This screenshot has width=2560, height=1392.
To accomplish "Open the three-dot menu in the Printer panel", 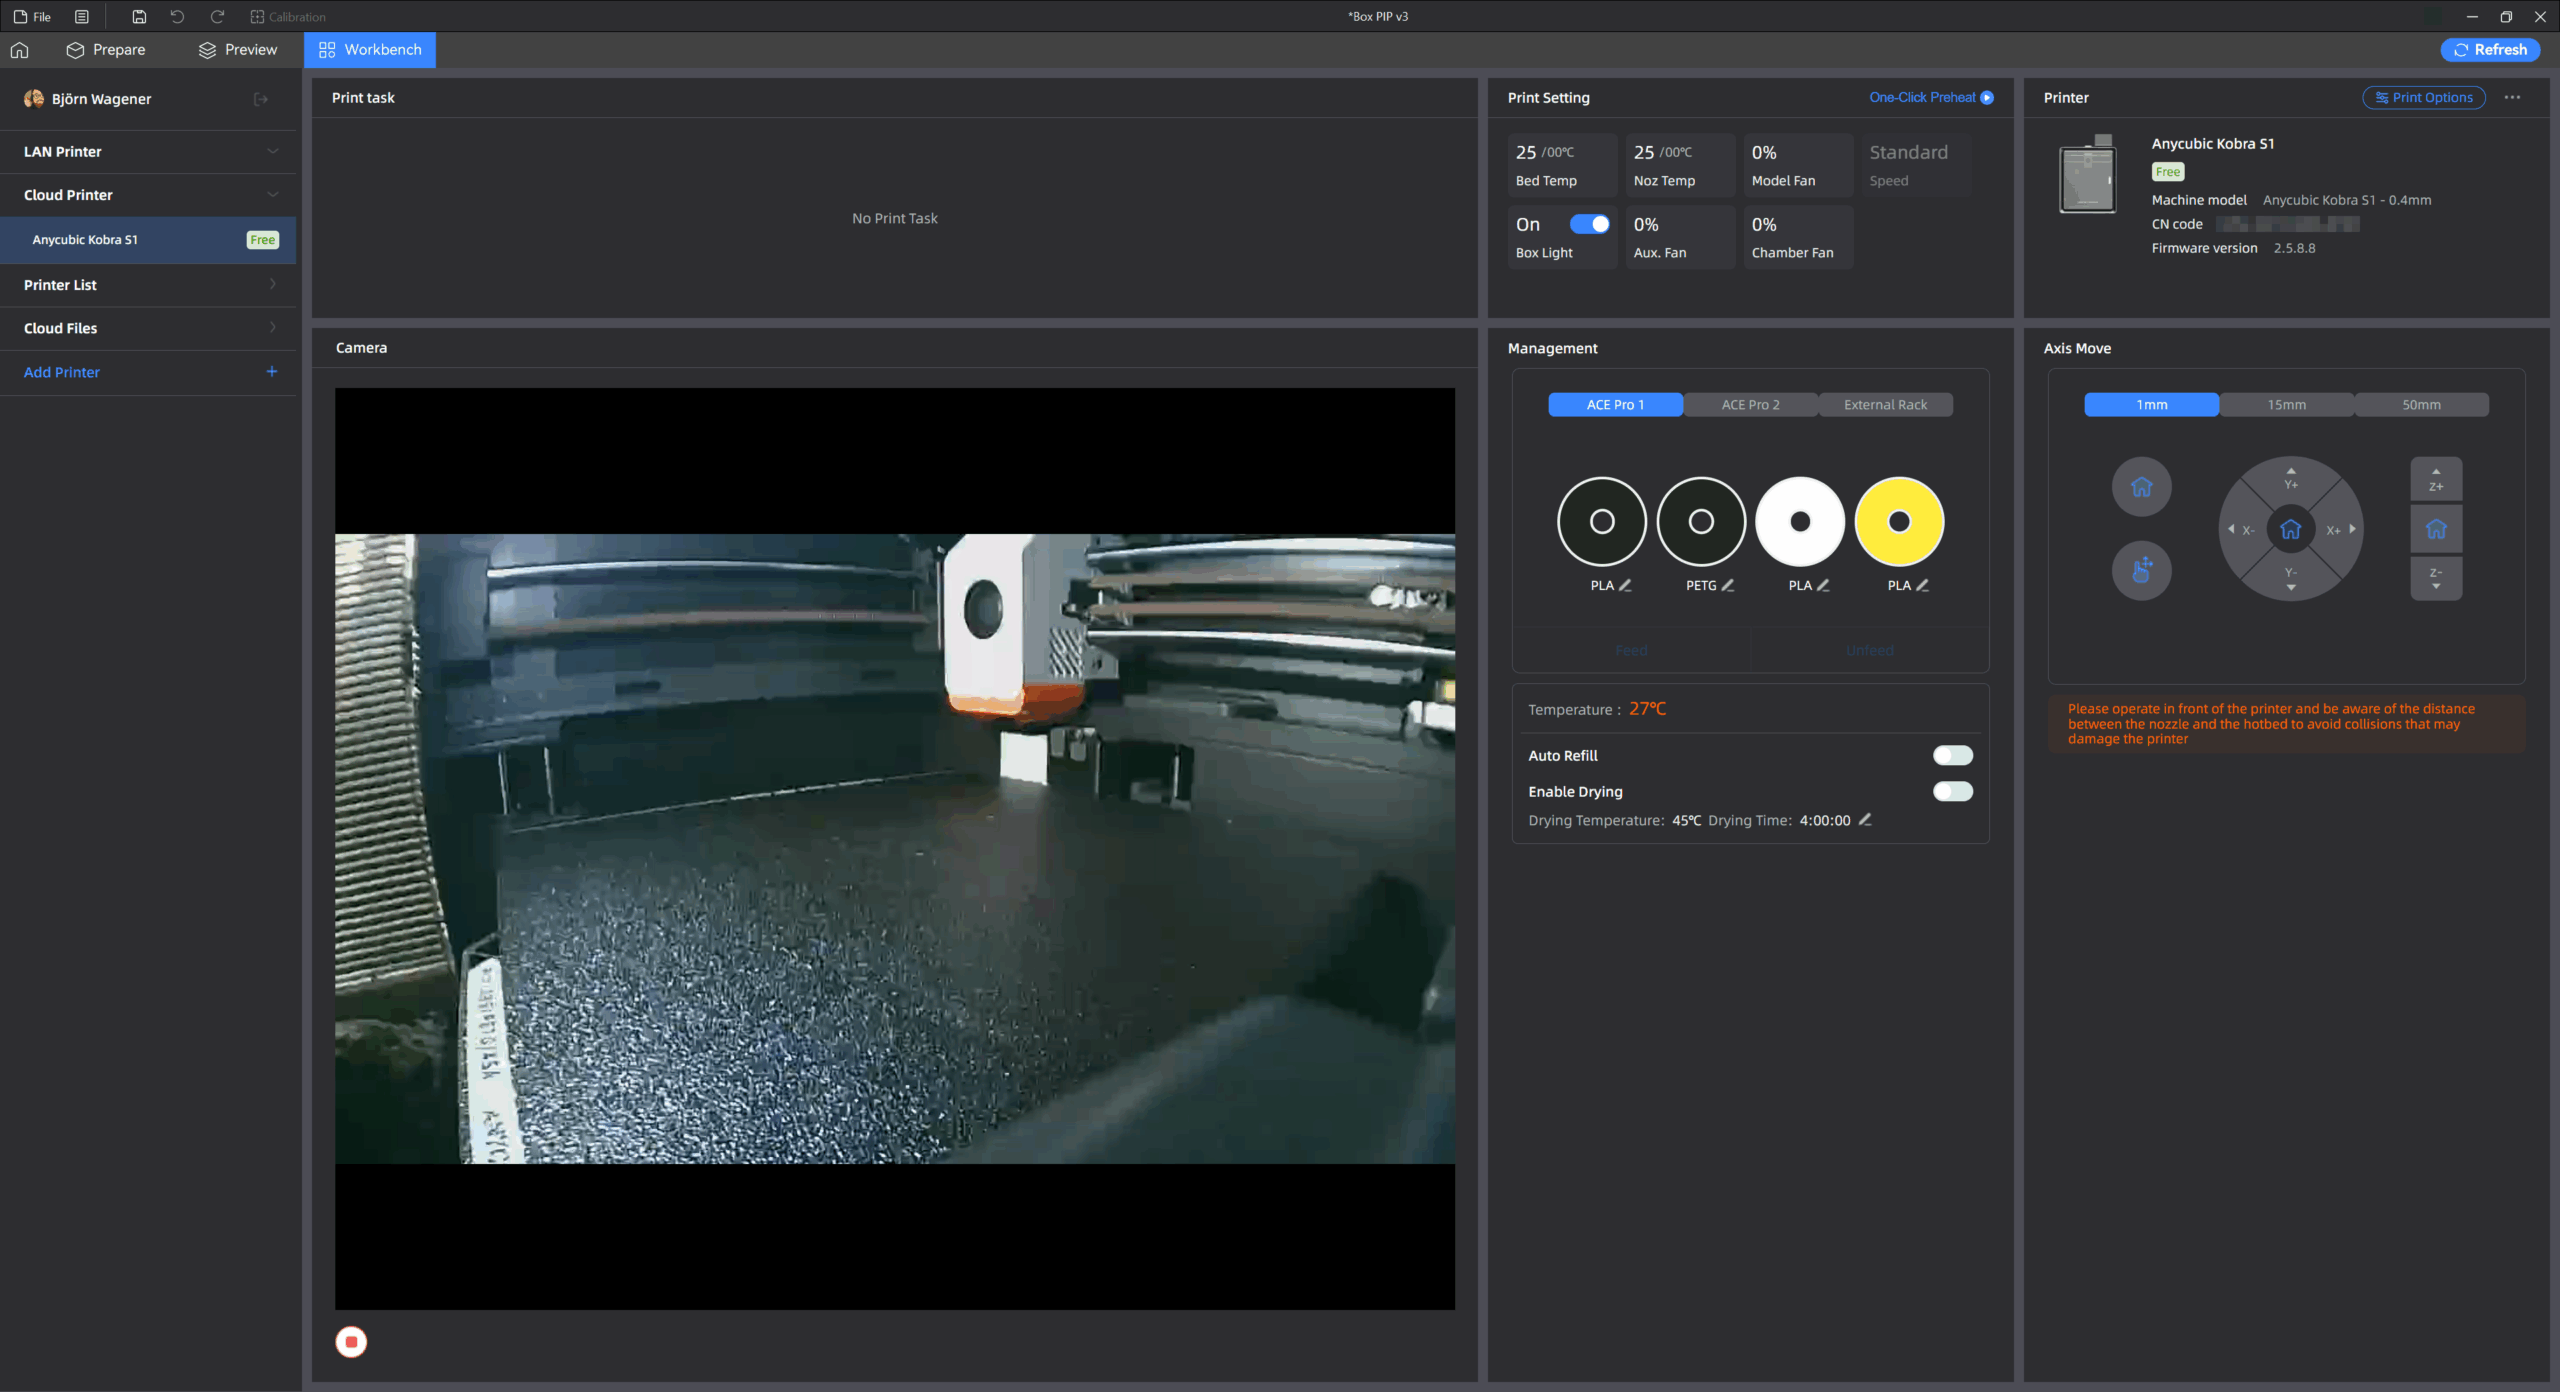I will tap(2512, 98).
